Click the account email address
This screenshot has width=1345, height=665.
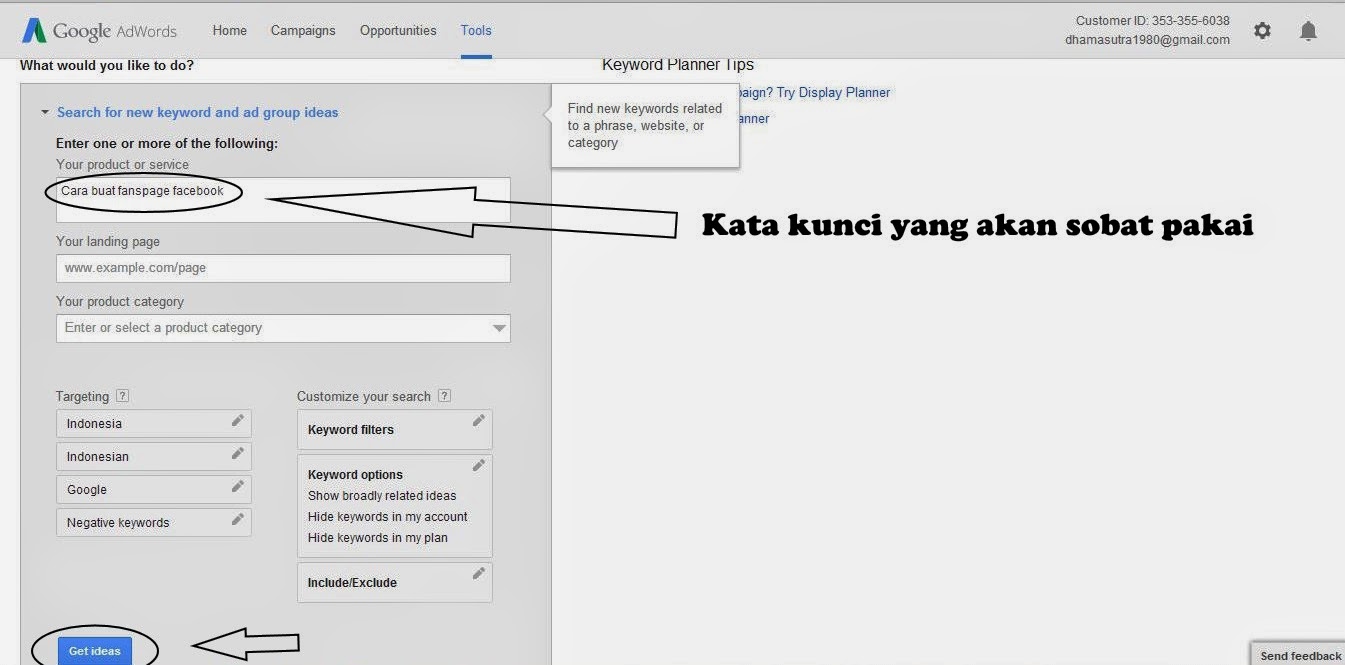click(1147, 40)
